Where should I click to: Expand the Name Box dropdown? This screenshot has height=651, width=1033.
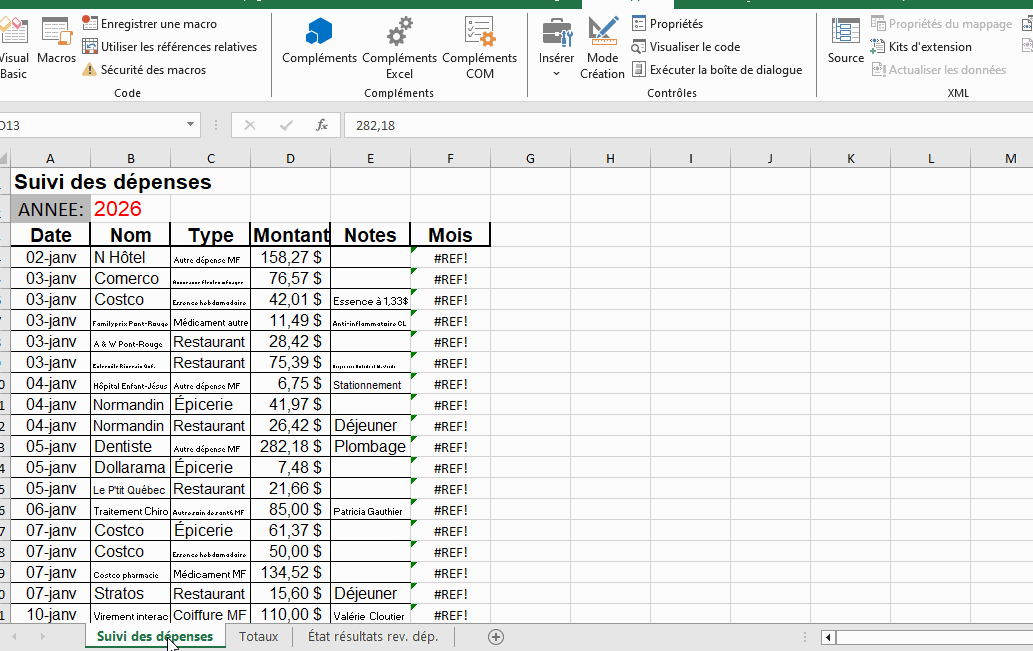(191, 125)
